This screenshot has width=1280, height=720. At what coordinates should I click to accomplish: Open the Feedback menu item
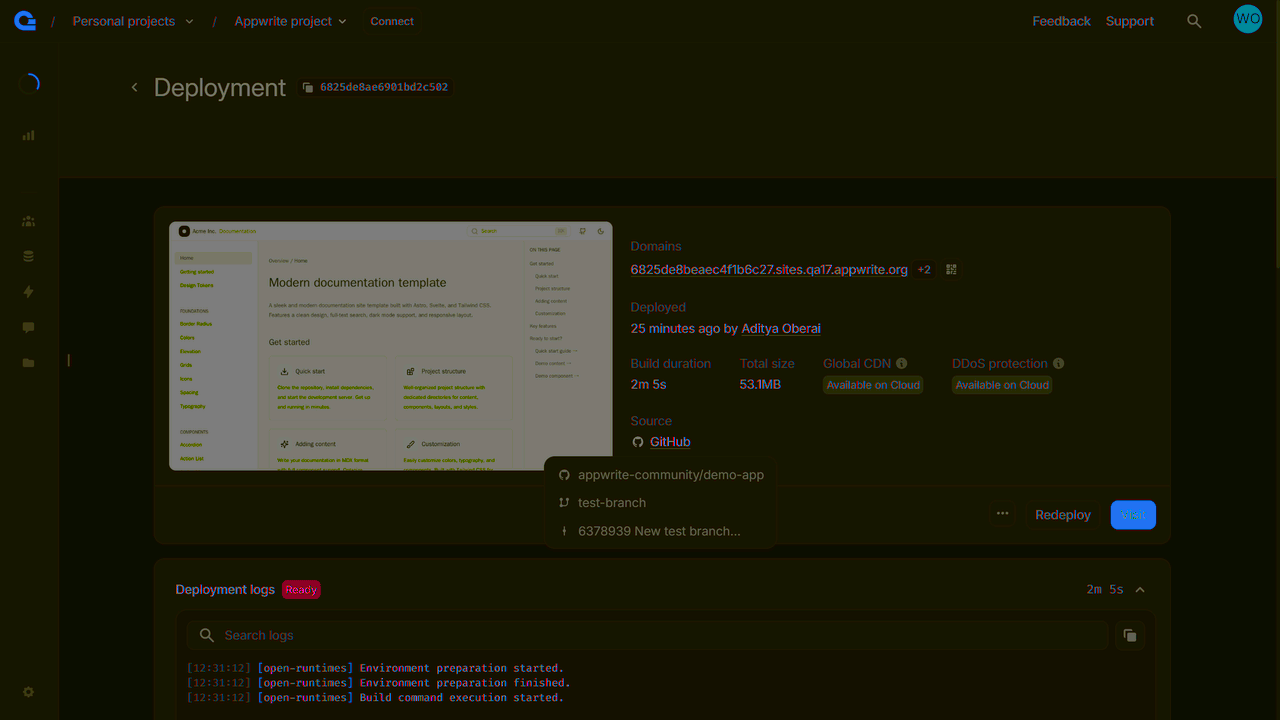pyautogui.click(x=1061, y=20)
